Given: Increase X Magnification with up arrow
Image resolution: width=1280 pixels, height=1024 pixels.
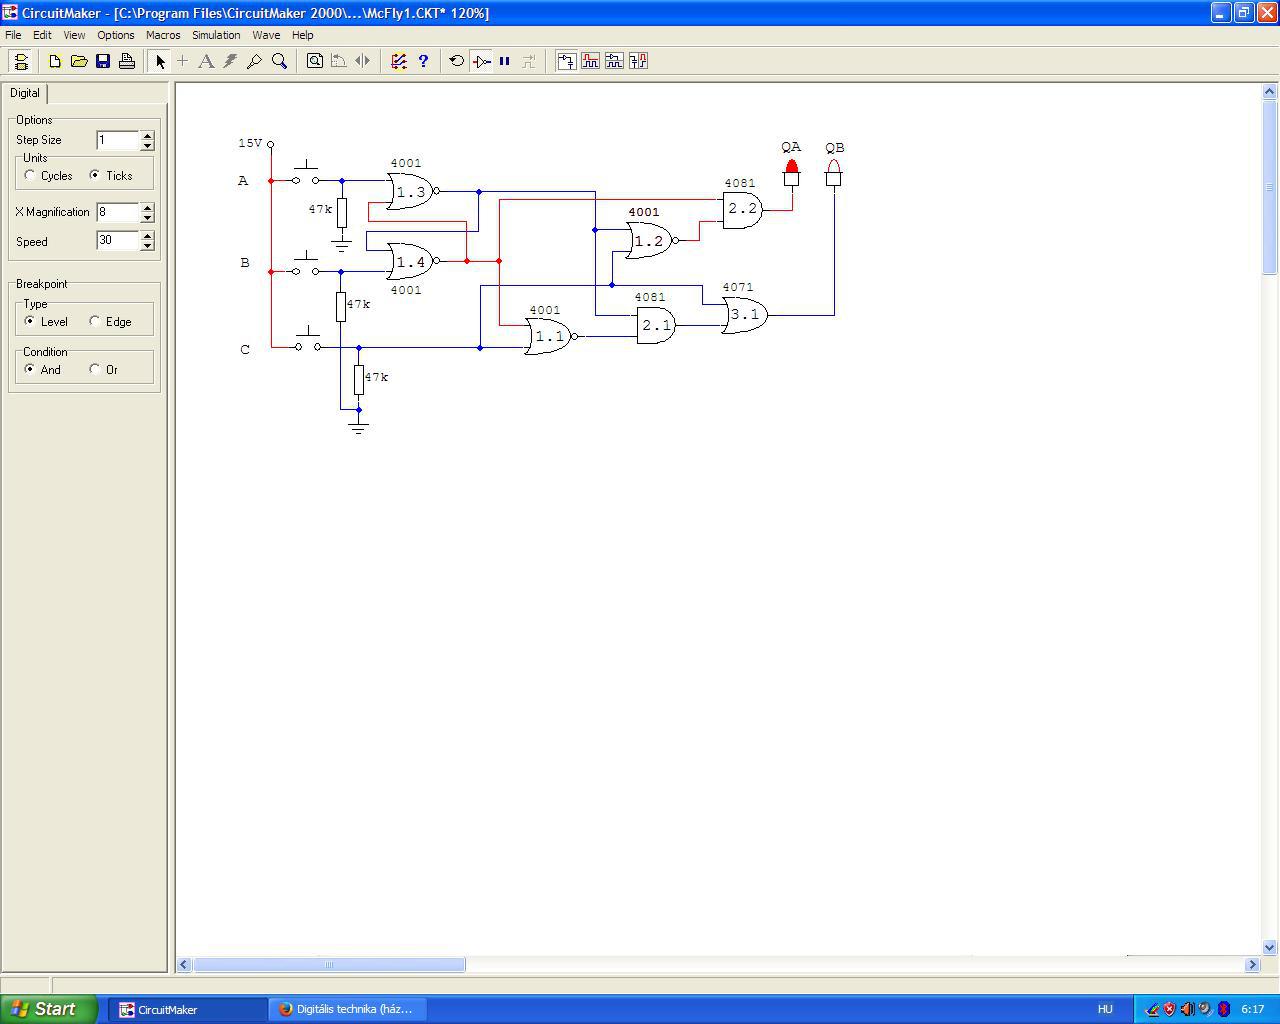Looking at the screenshot, I should pos(147,208).
